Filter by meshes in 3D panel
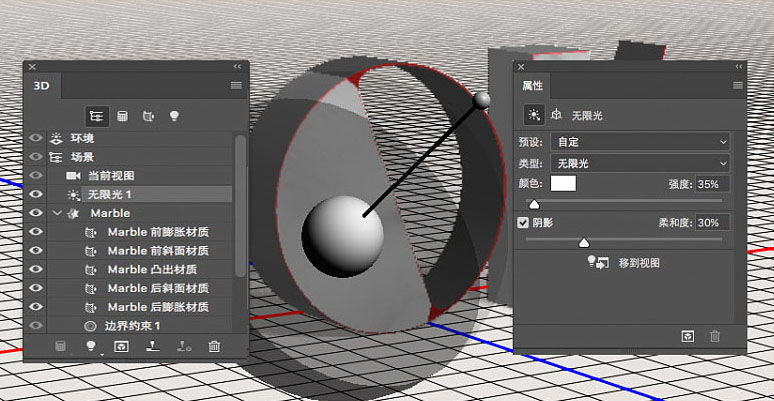Screen dimensions: 774x401 (x=122, y=117)
